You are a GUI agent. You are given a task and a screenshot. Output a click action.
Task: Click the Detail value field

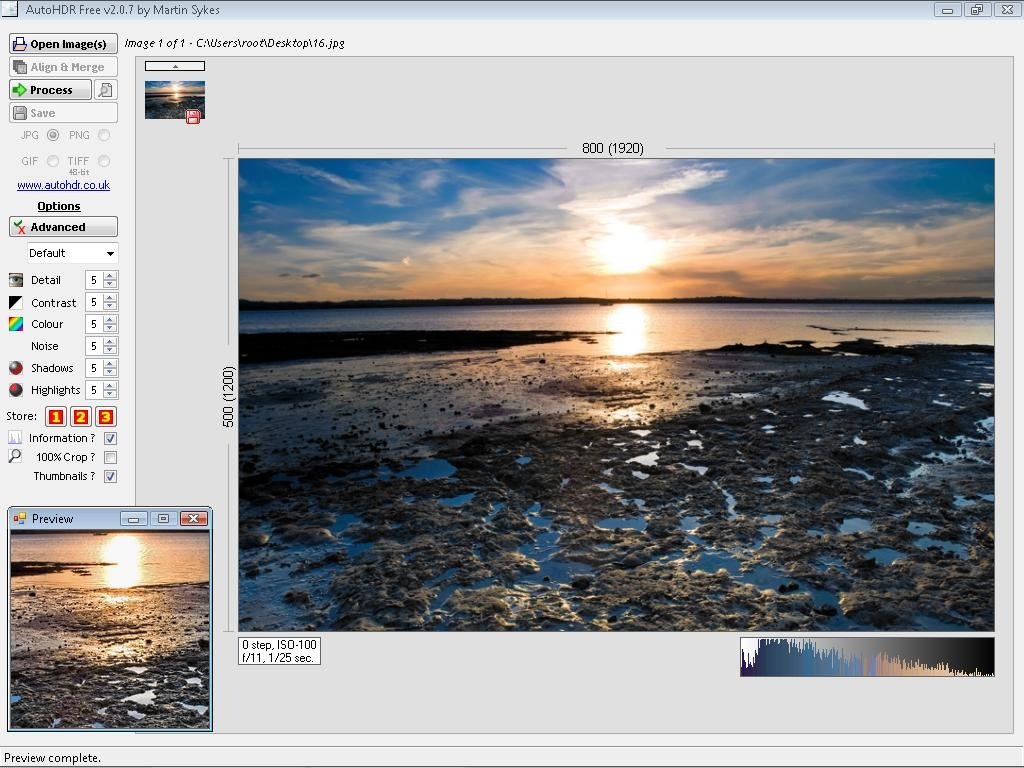[95, 280]
